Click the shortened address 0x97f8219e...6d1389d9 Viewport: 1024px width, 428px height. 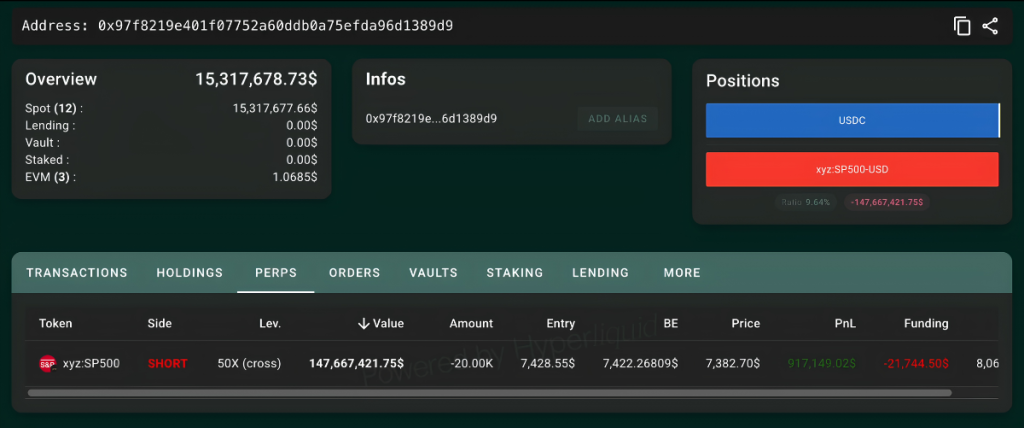pyautogui.click(x=431, y=119)
